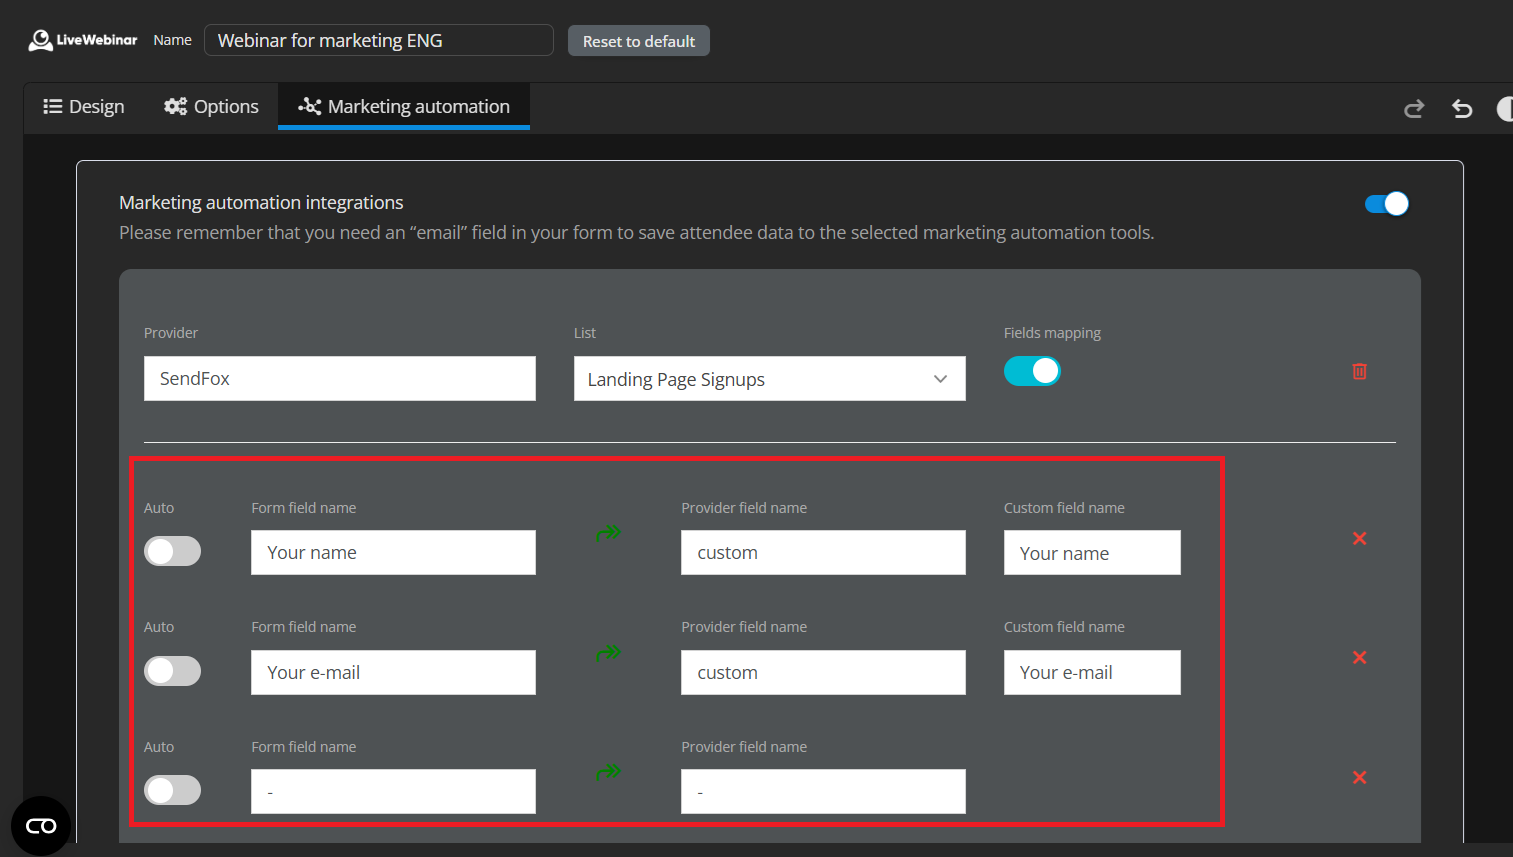Image resolution: width=1513 pixels, height=857 pixels.
Task: Enable Auto toggle for 'Your e-mail' row
Action: 173,671
